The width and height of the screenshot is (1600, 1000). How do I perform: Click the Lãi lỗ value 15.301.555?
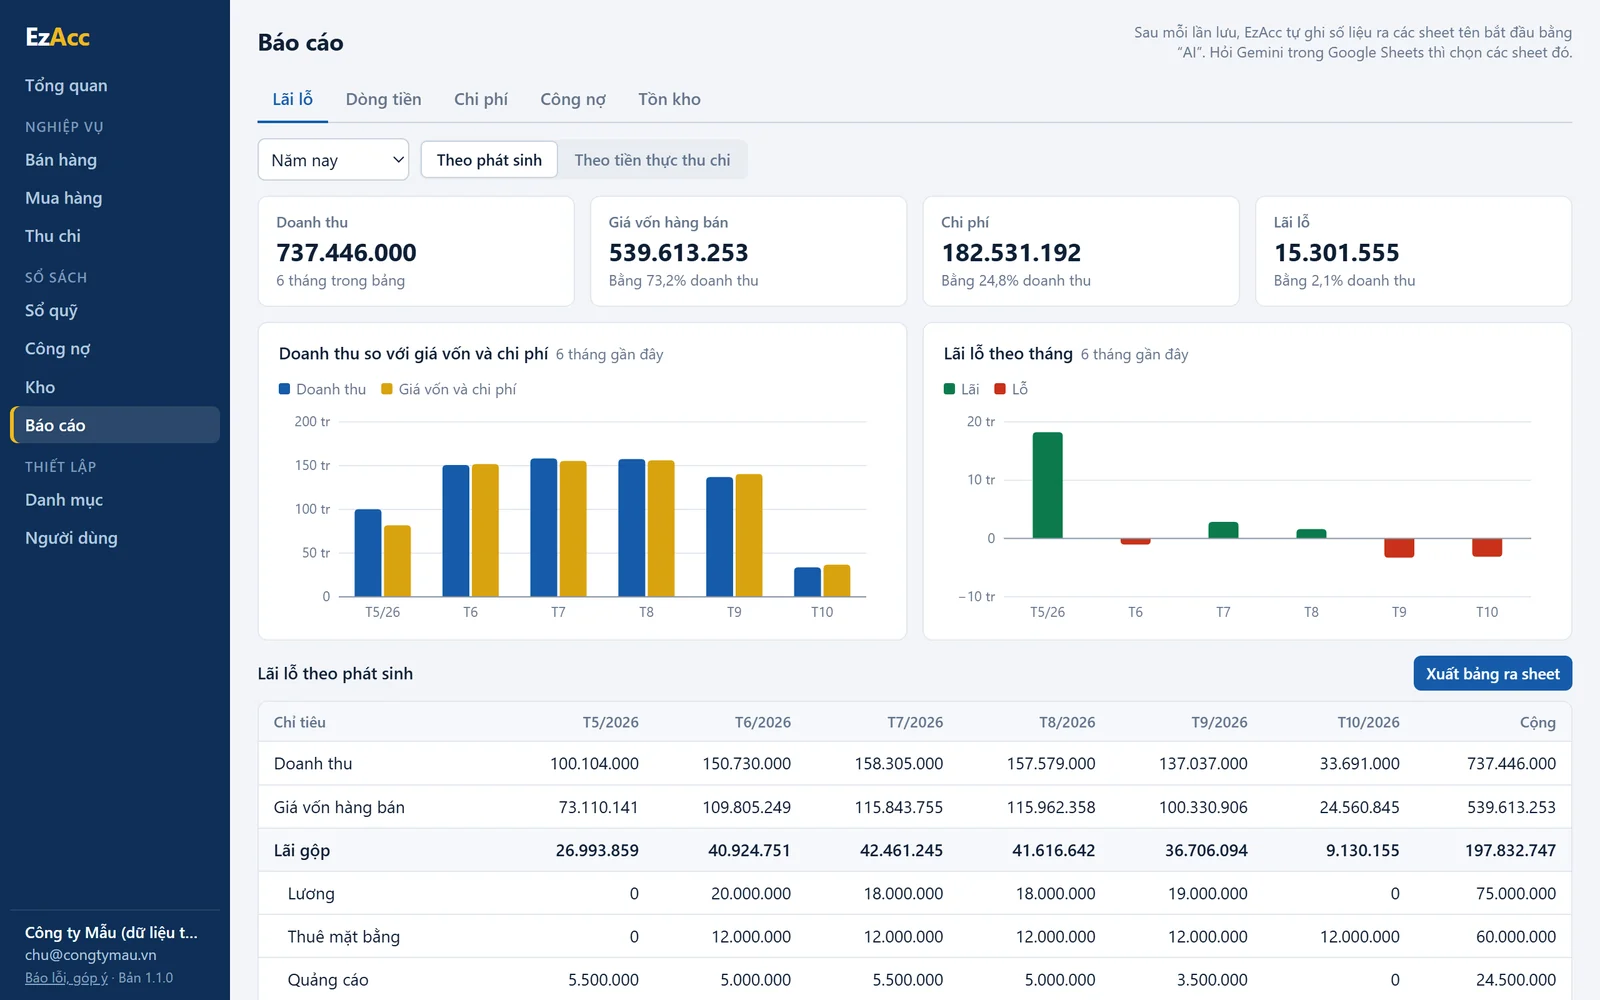(1336, 253)
